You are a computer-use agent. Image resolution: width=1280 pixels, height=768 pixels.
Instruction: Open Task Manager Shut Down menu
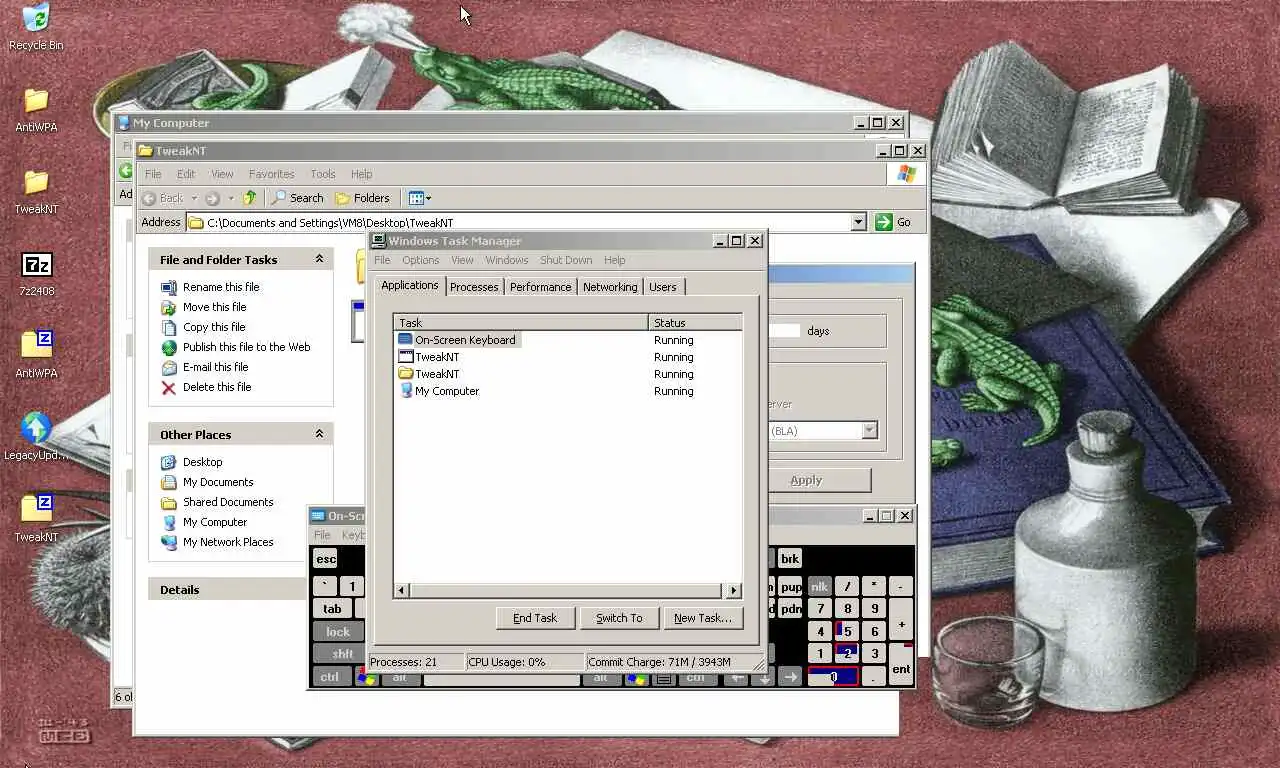(566, 260)
